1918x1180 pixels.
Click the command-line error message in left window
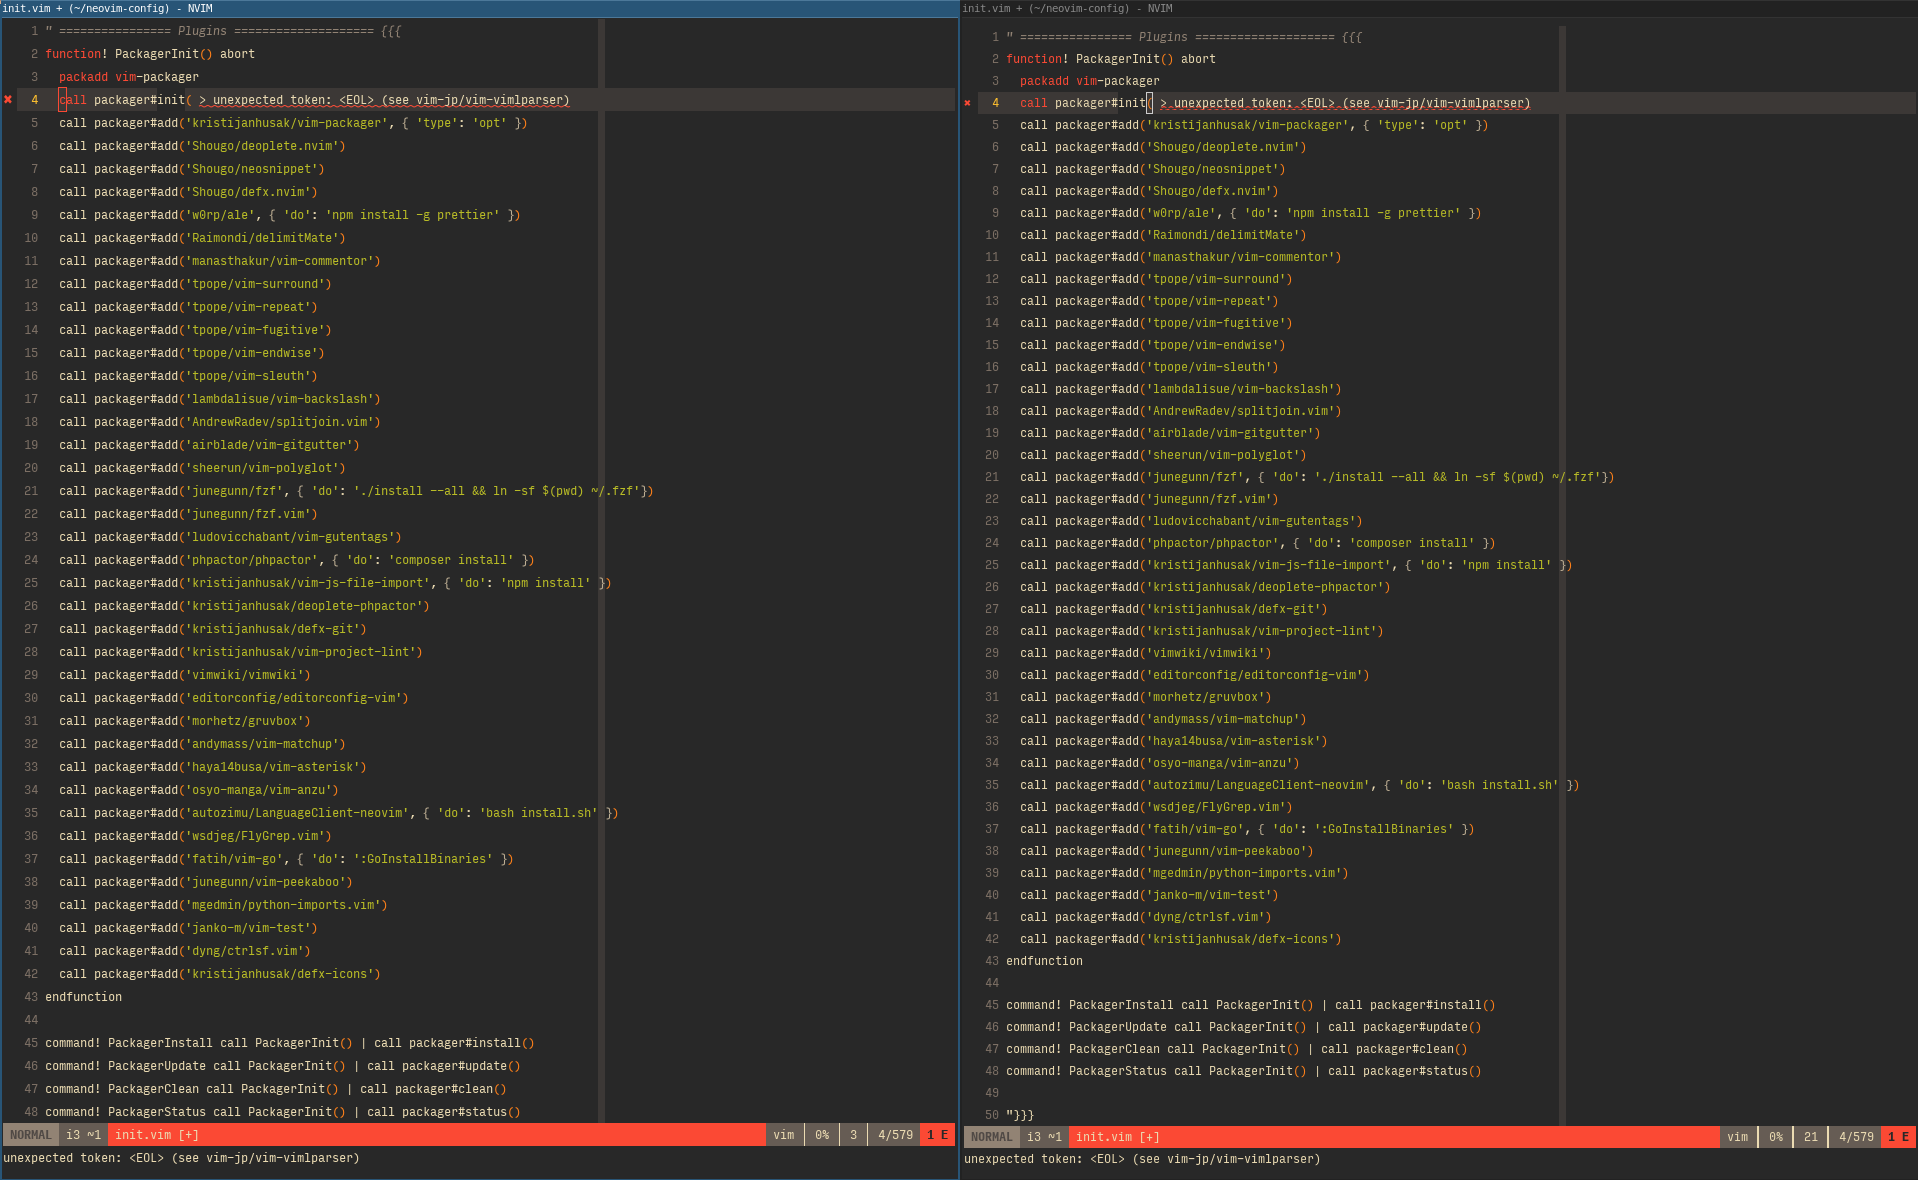181,1158
